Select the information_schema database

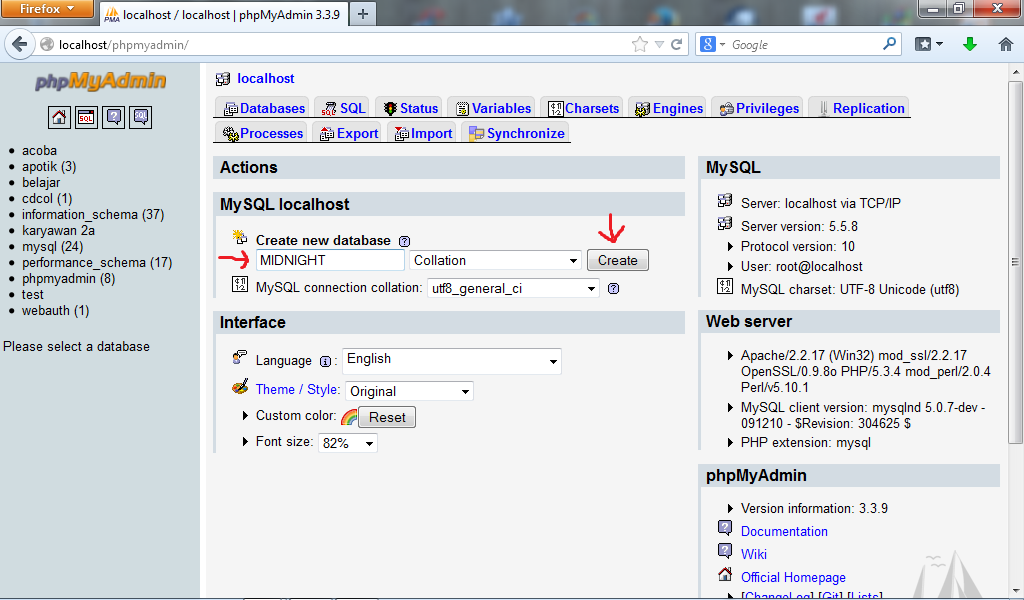(93, 215)
